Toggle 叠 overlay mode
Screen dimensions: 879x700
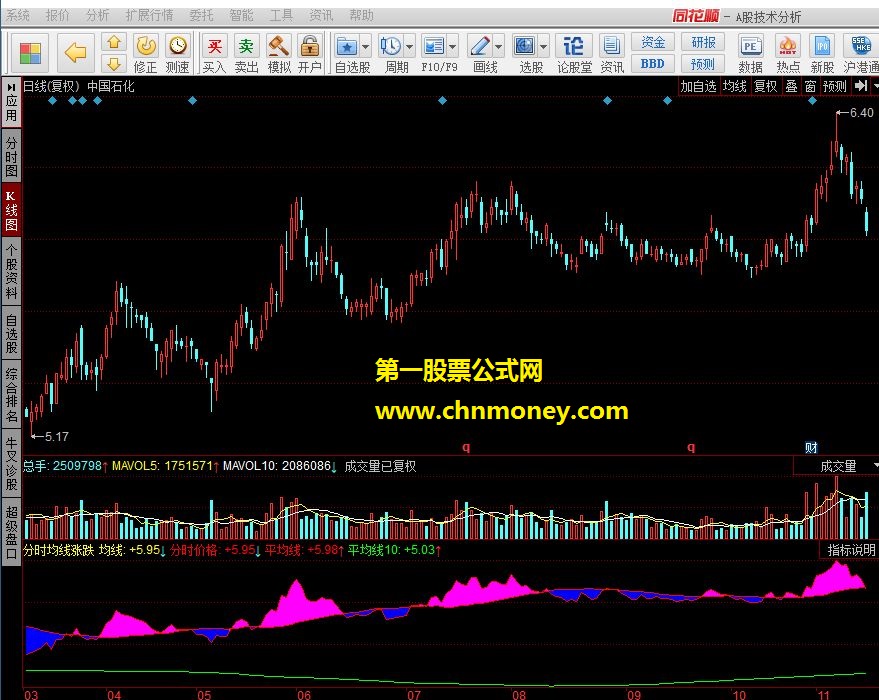tap(792, 86)
